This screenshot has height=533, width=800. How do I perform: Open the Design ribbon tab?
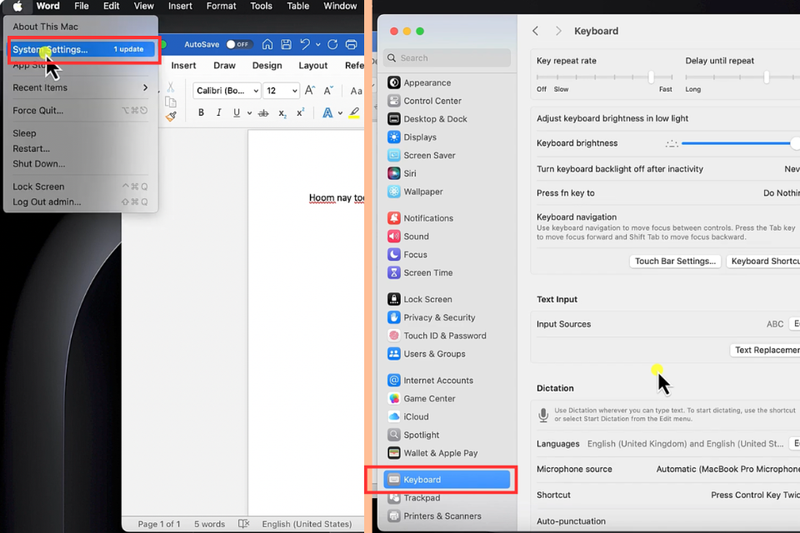267,66
